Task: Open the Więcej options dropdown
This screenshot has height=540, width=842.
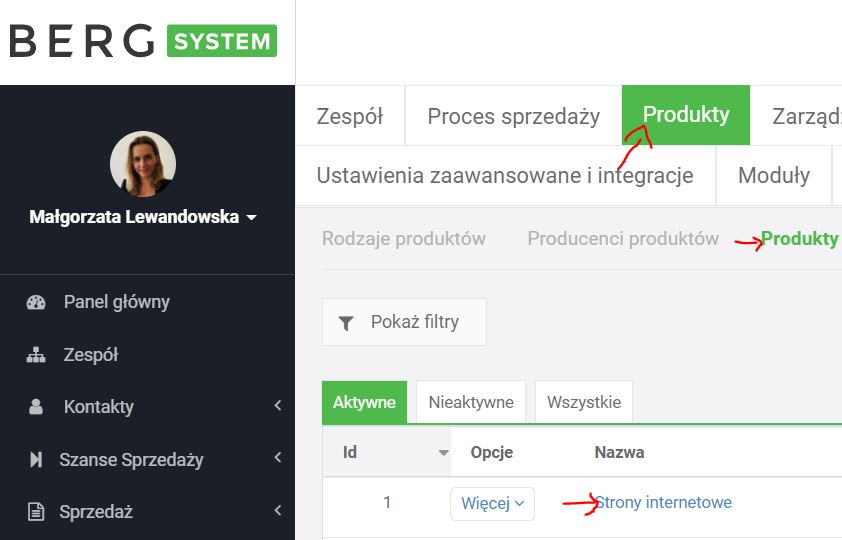Action: click(492, 503)
